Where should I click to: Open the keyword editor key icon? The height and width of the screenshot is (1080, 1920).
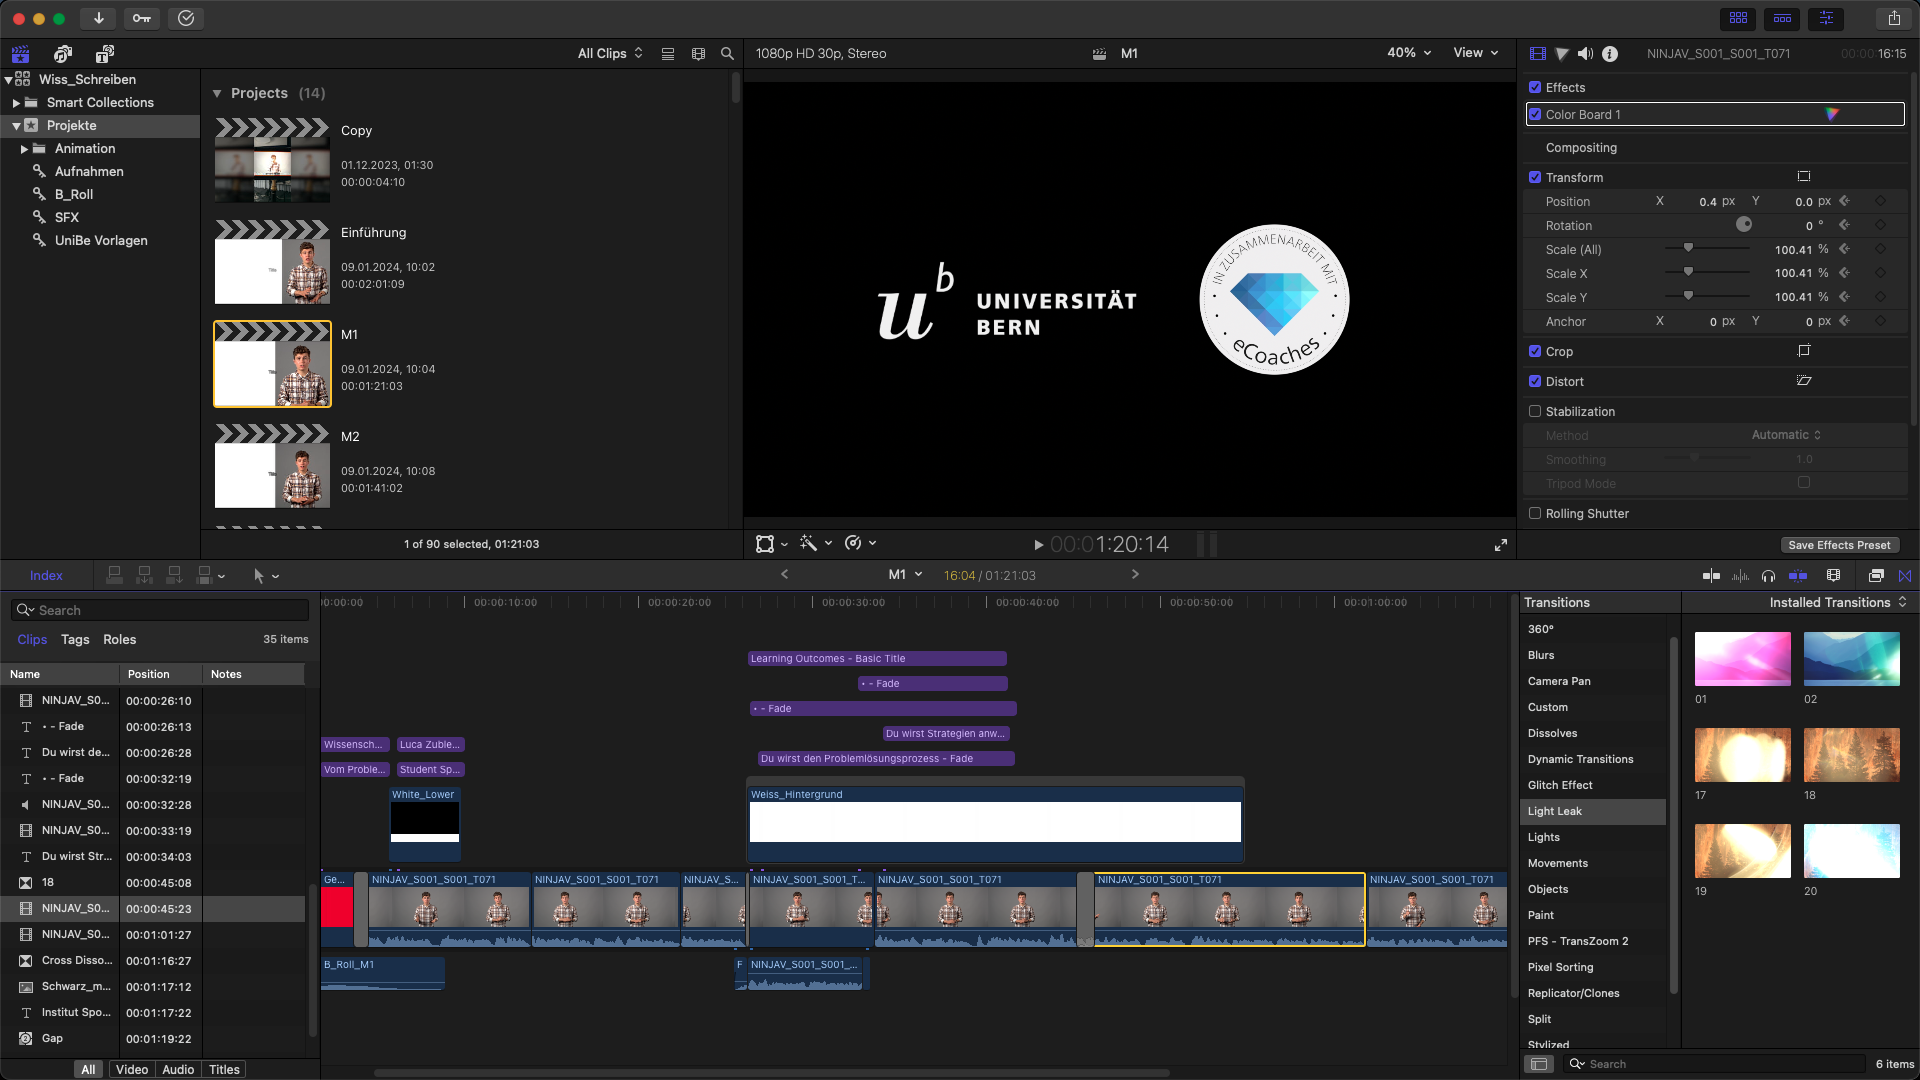click(142, 18)
